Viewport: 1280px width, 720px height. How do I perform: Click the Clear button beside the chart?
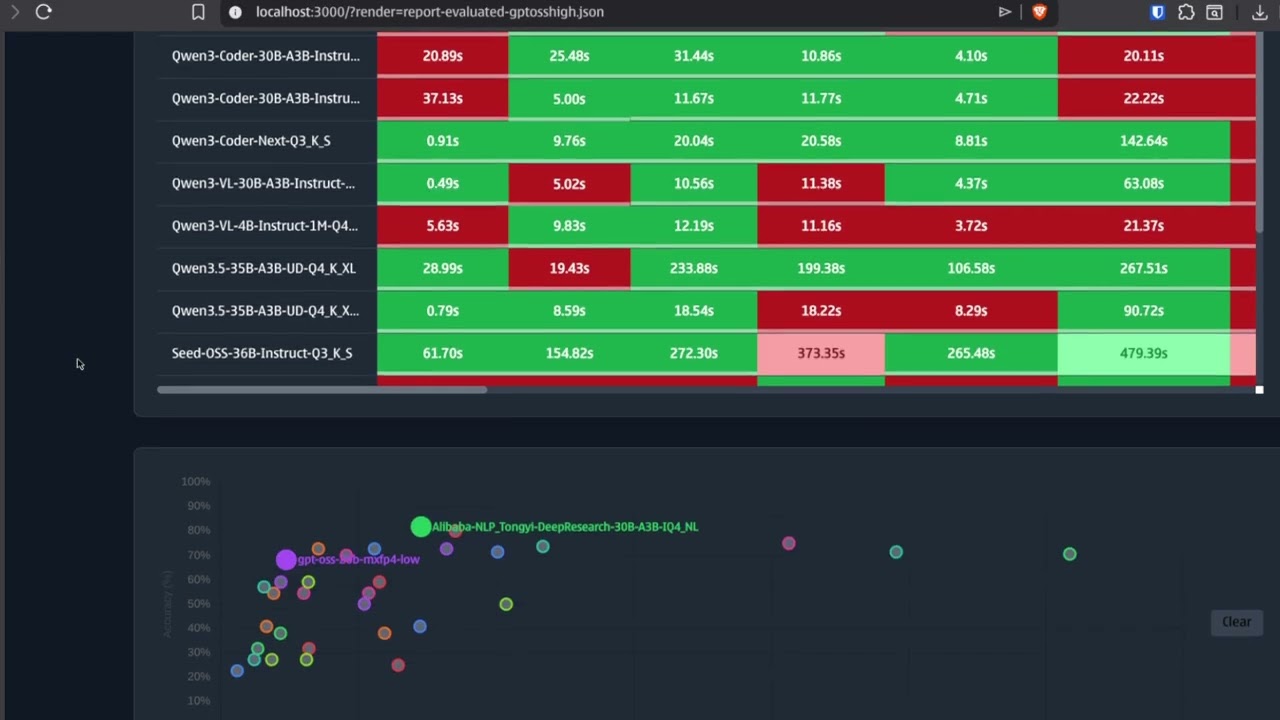pyautogui.click(x=1236, y=622)
